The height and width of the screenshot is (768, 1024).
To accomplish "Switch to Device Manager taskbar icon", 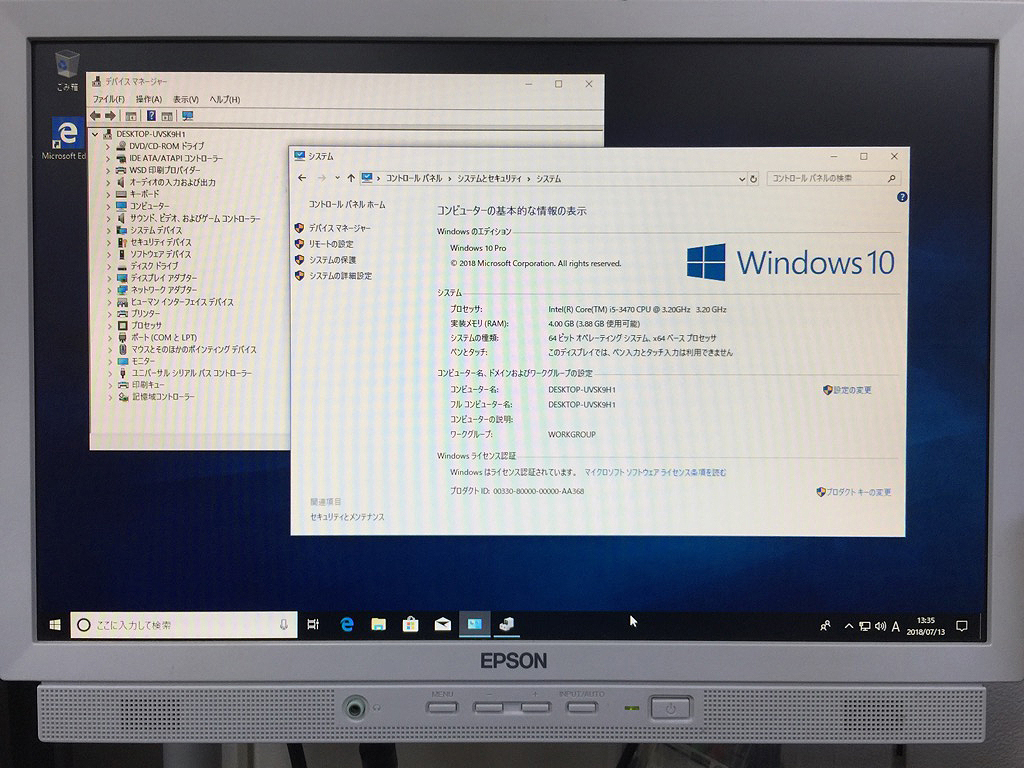I will [507, 624].
